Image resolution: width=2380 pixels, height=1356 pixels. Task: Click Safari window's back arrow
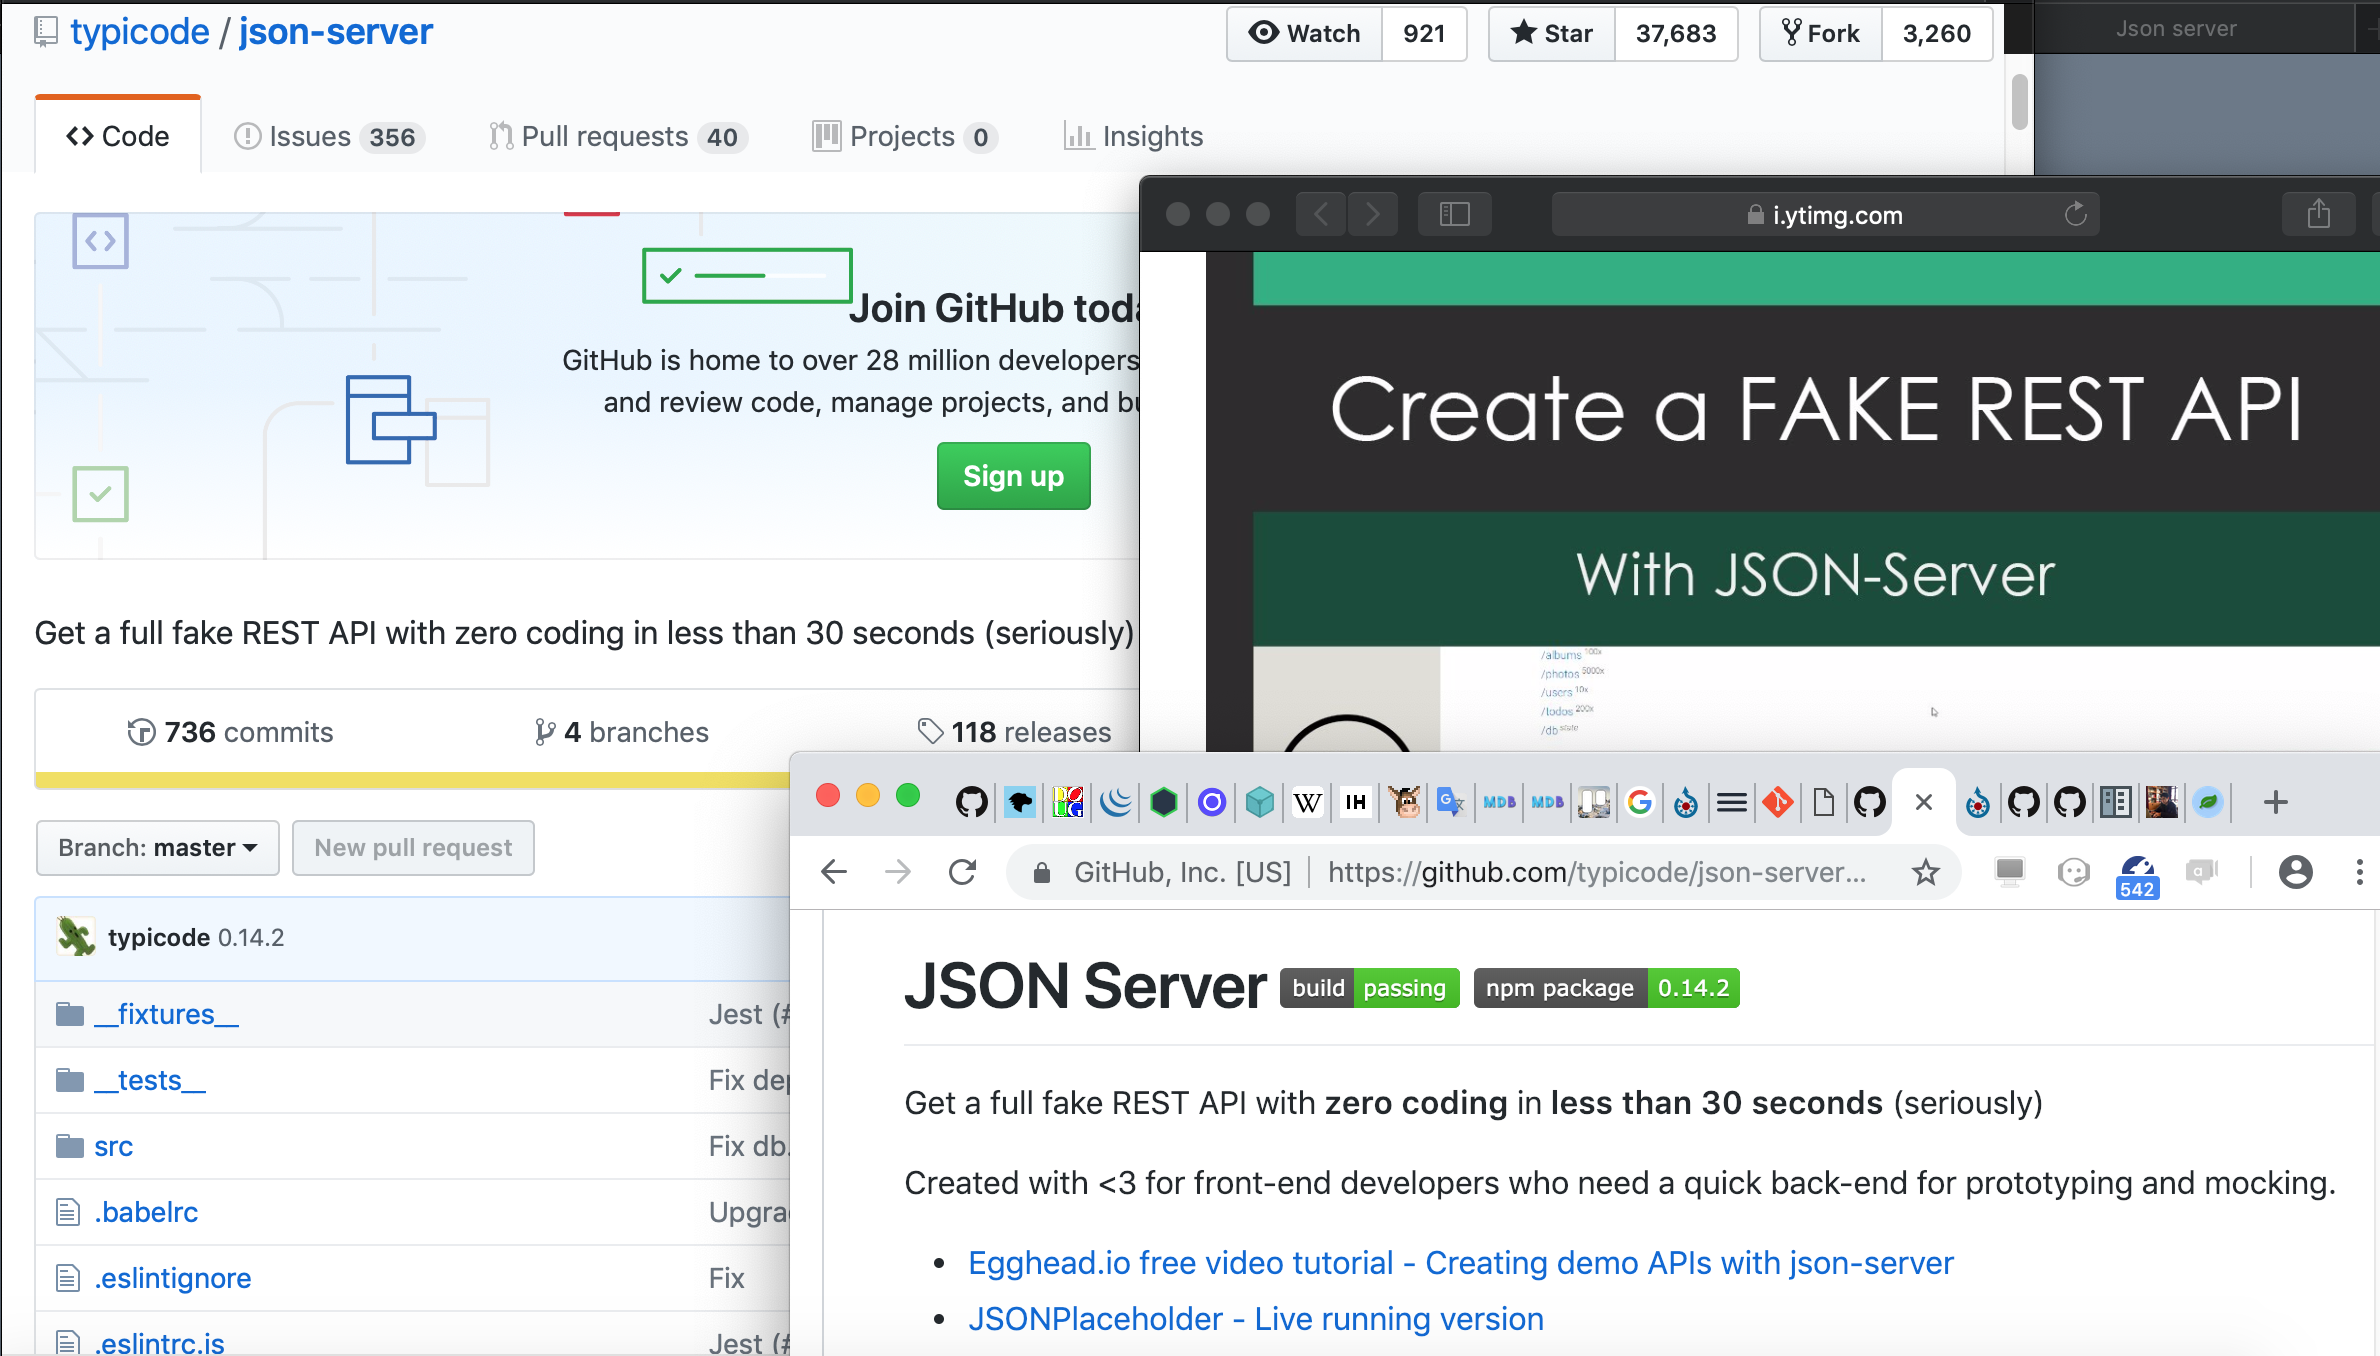click(1321, 214)
